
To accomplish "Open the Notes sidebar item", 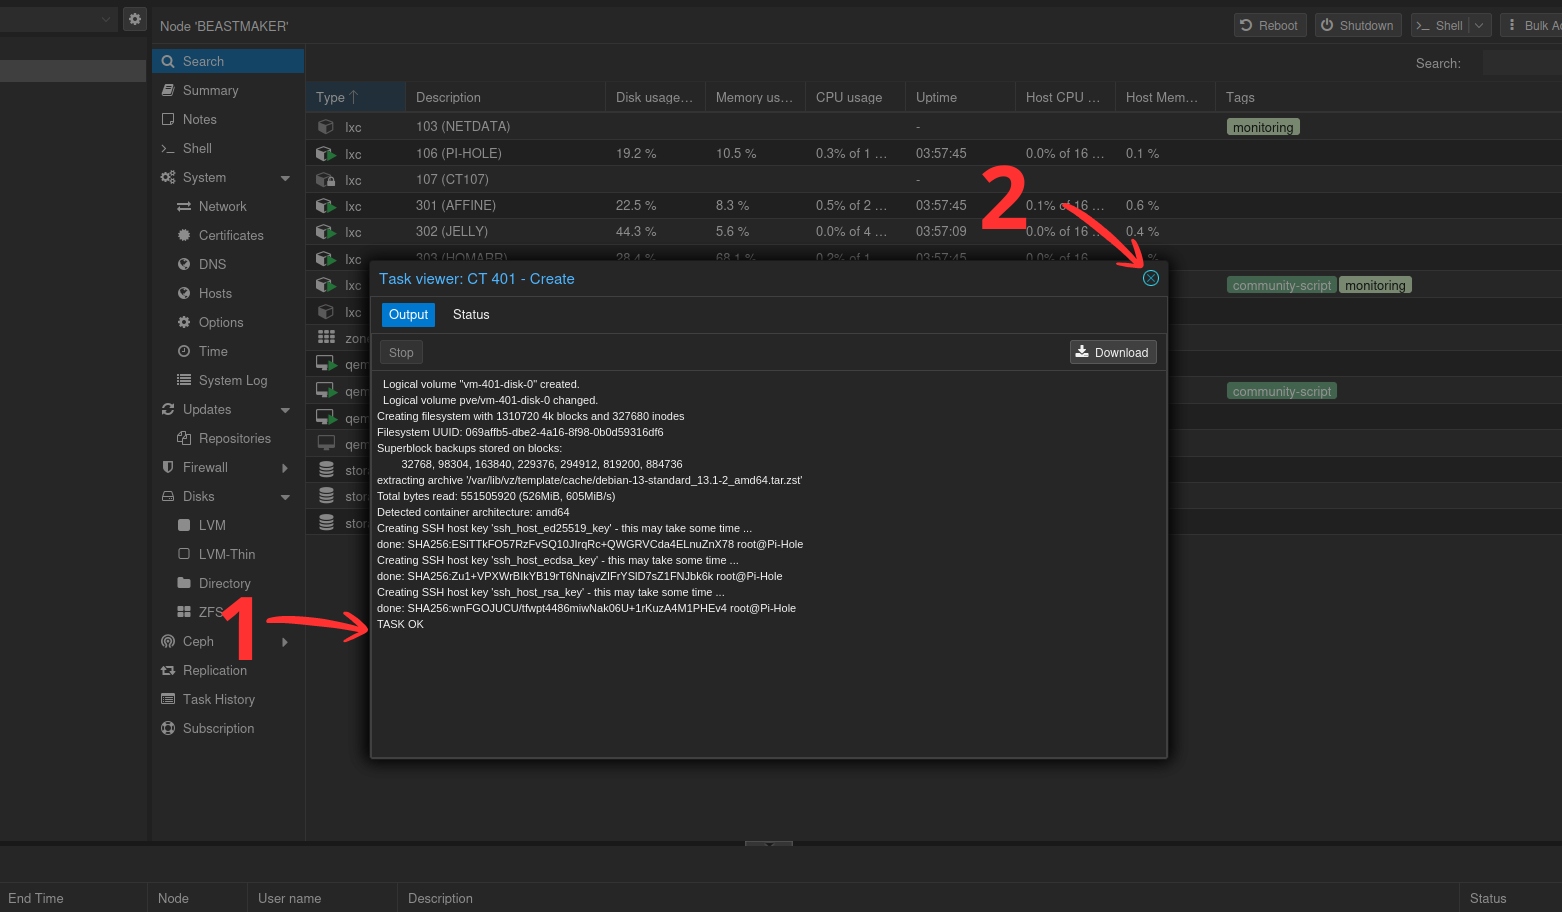I will coord(228,119).
